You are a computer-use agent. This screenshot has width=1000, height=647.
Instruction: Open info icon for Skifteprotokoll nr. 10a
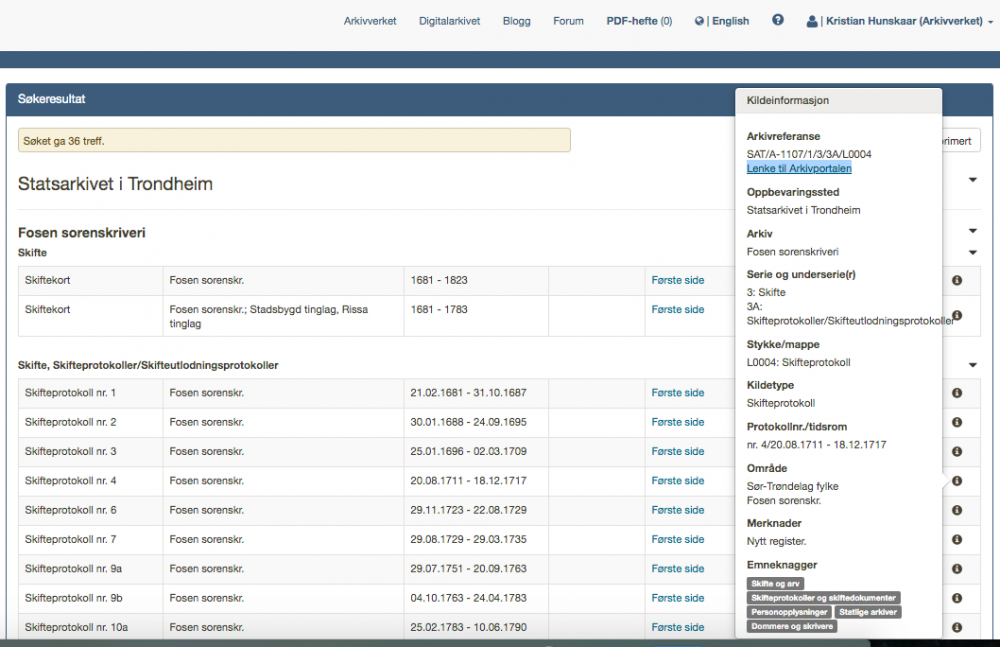point(957,628)
